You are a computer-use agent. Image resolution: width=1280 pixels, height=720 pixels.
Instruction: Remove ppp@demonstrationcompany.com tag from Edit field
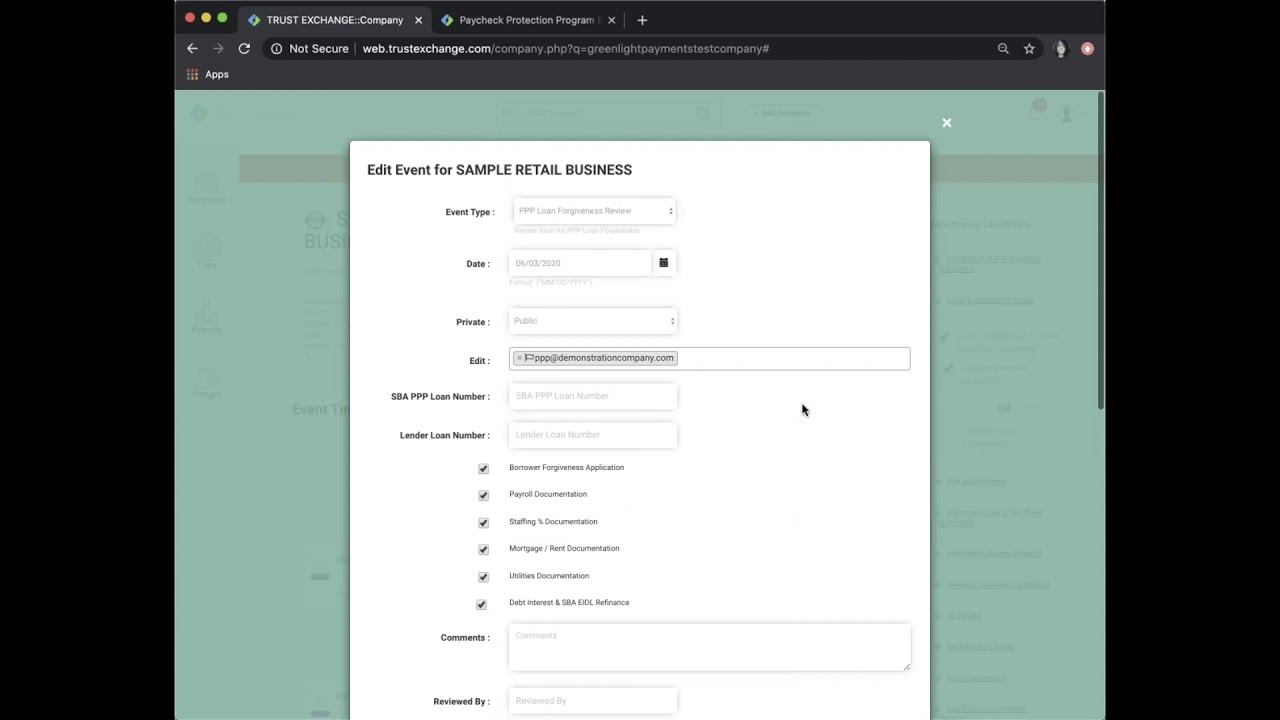click(519, 358)
